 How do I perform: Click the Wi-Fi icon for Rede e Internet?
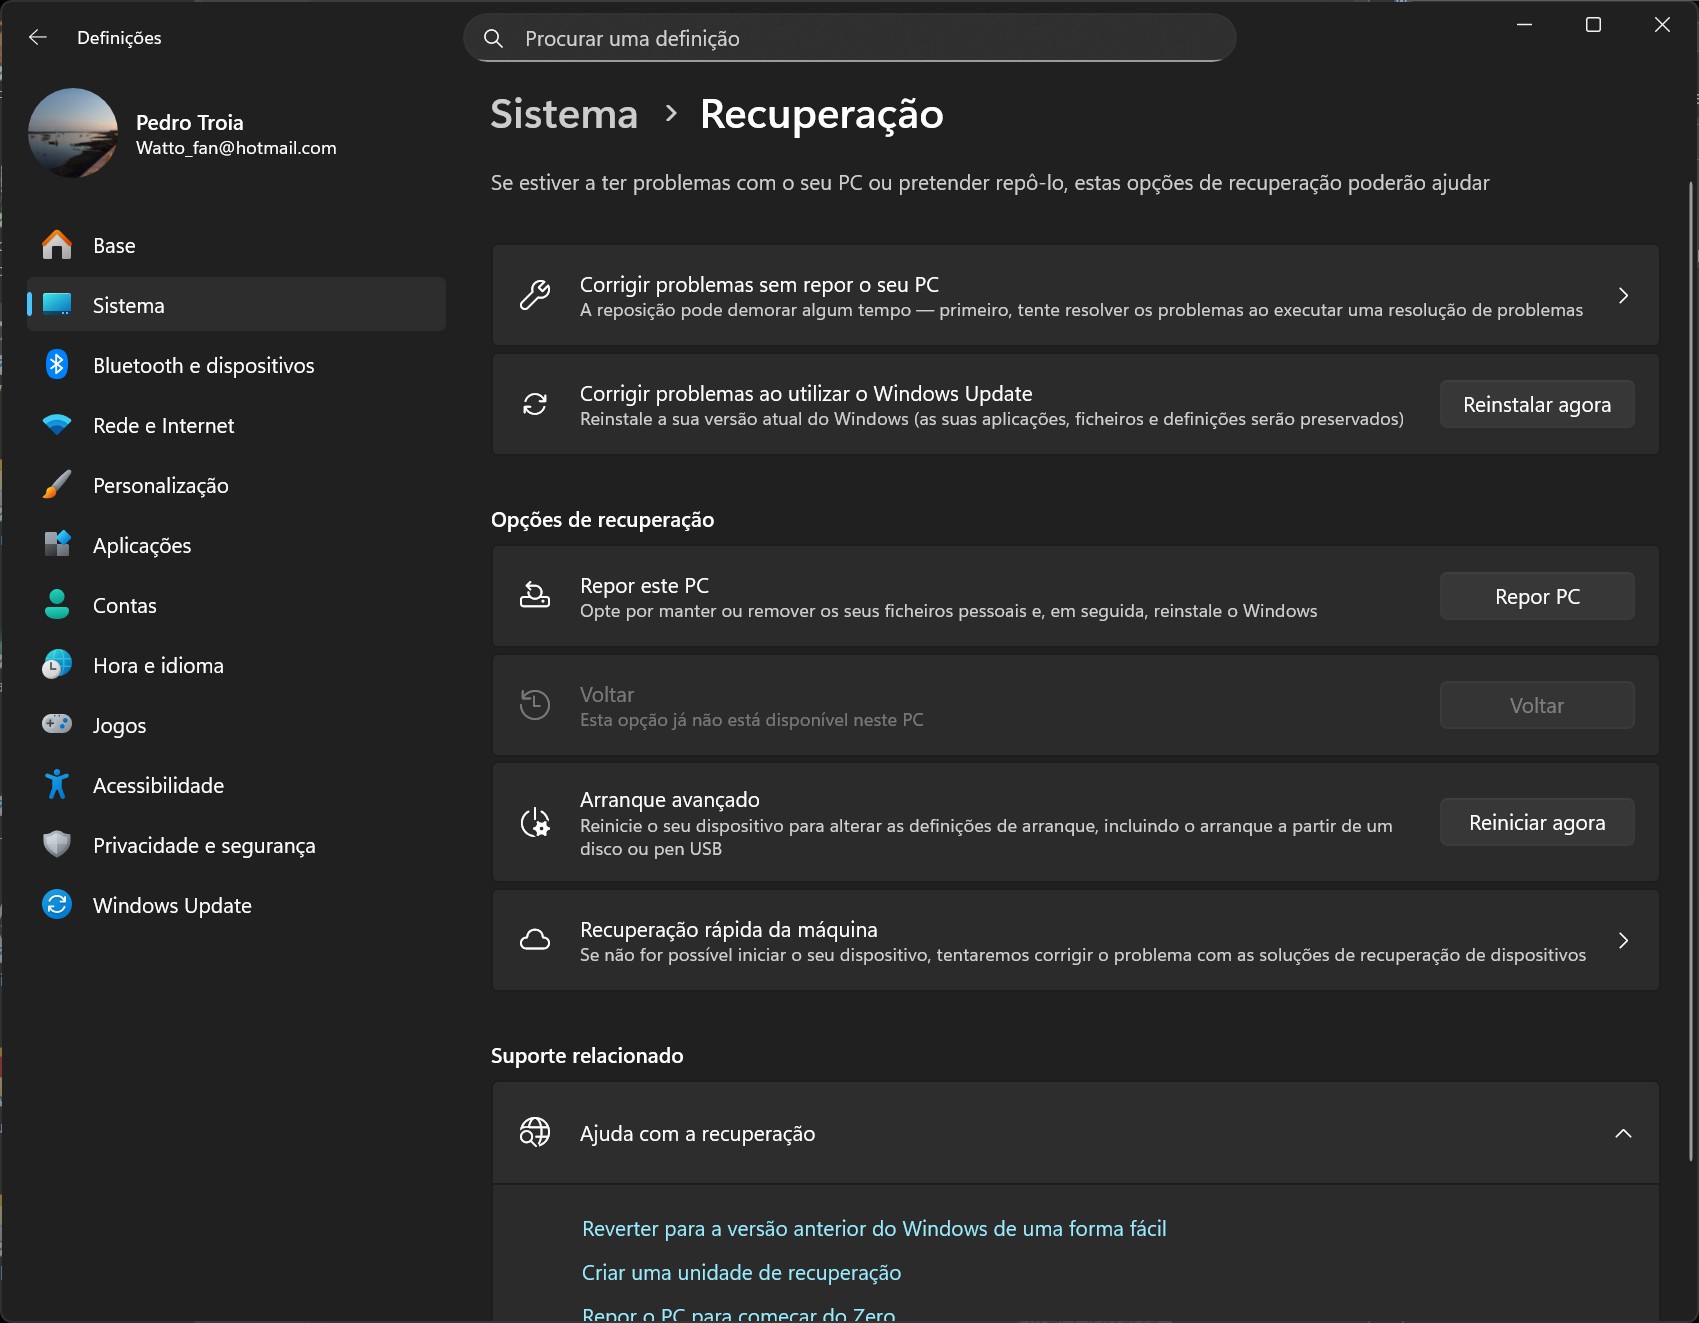pos(57,425)
